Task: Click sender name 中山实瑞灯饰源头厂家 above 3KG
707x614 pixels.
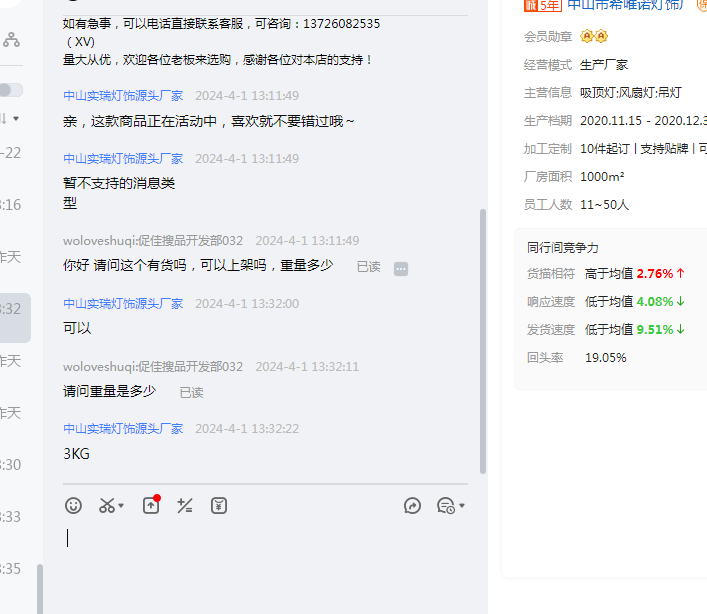Action: pyautogui.click(x=123, y=429)
